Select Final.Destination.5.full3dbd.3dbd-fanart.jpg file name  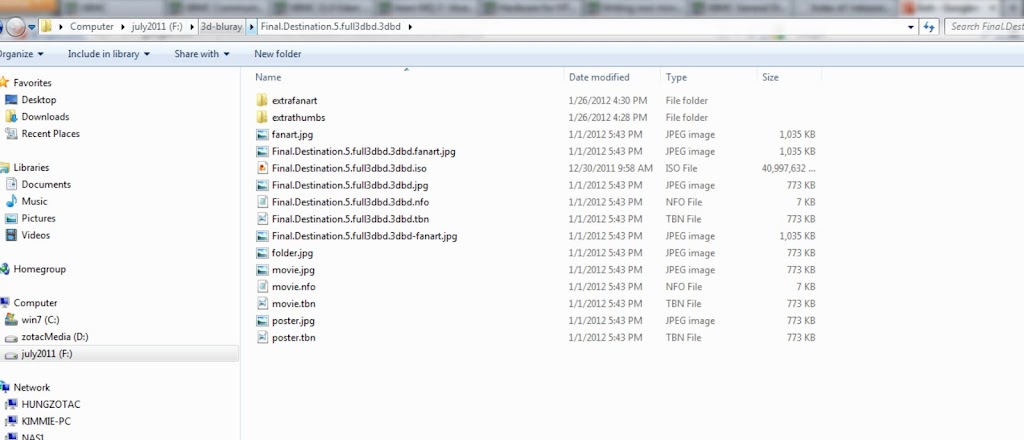(x=364, y=236)
